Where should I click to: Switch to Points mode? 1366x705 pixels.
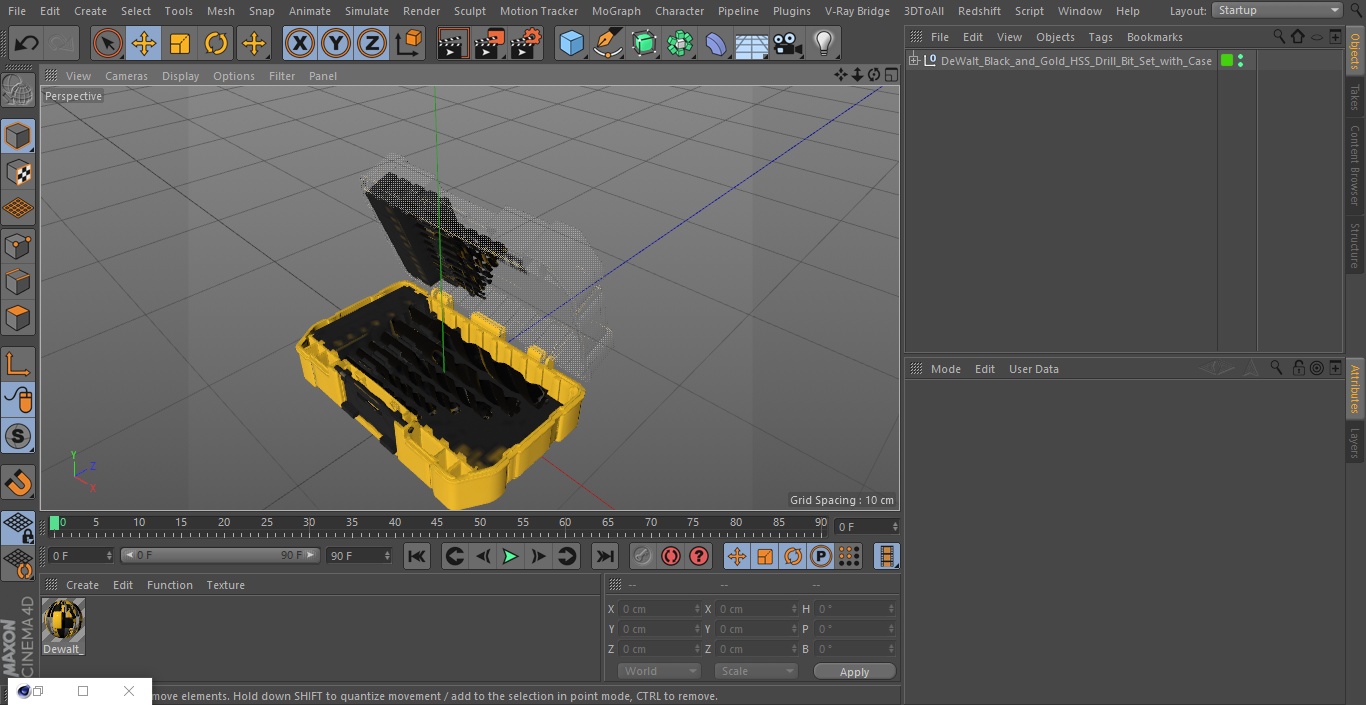pyautogui.click(x=18, y=245)
